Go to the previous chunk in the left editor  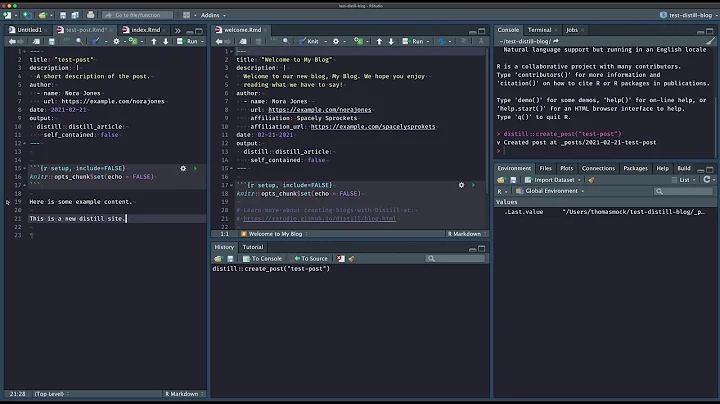point(154,41)
